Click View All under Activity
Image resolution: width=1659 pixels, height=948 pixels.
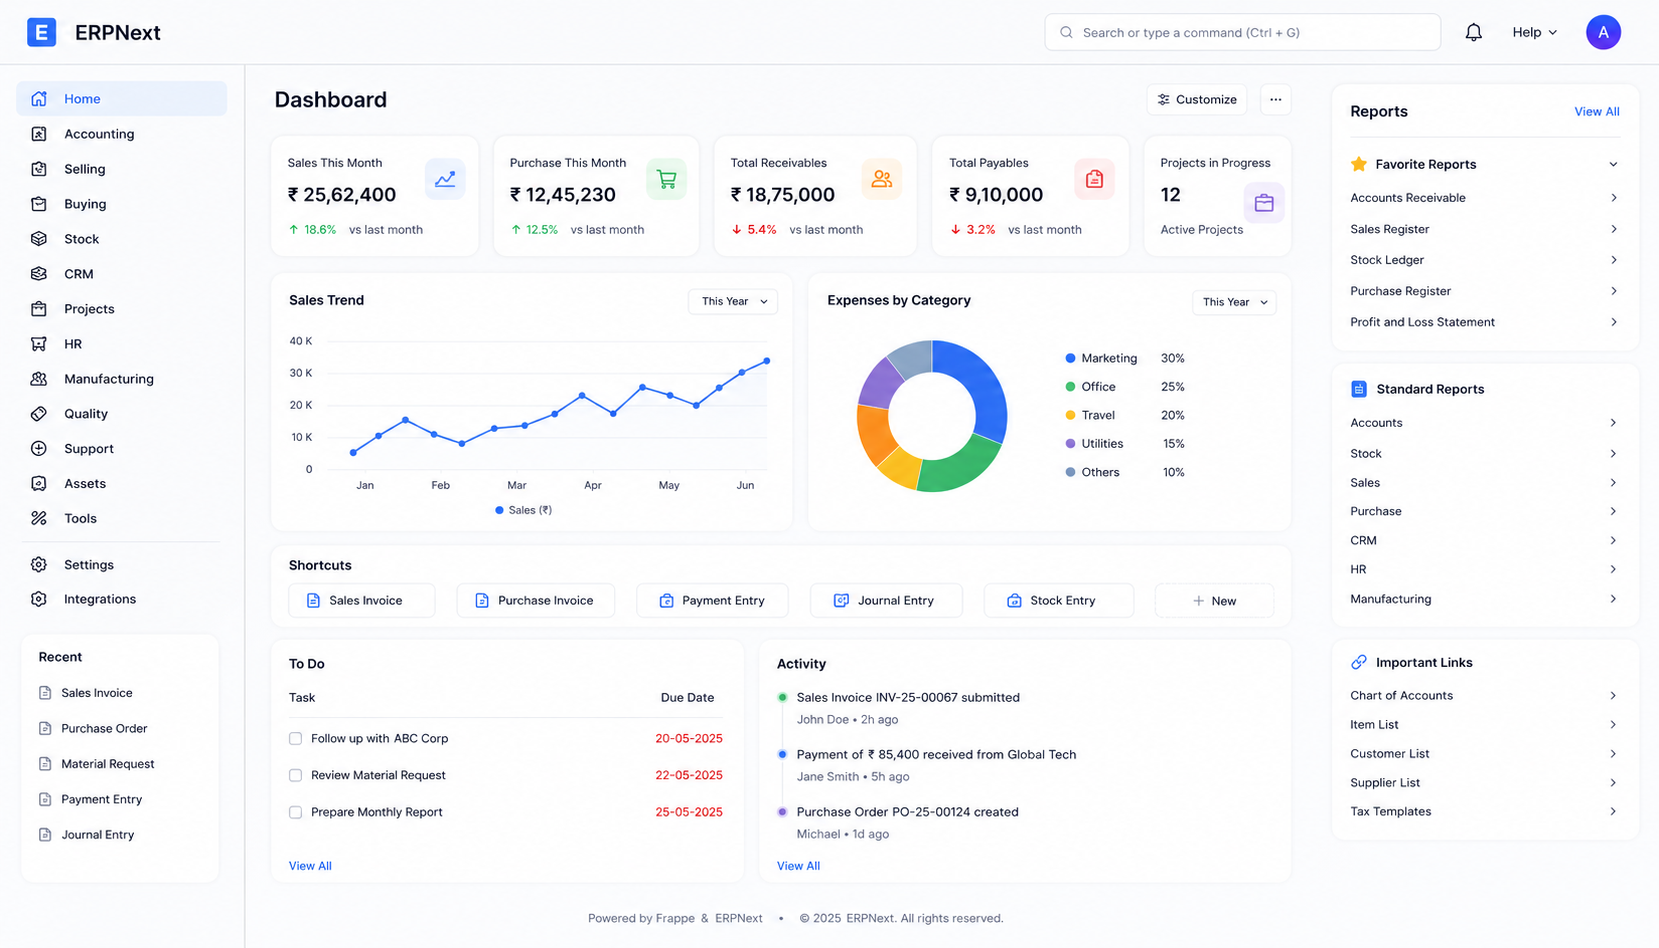798,866
